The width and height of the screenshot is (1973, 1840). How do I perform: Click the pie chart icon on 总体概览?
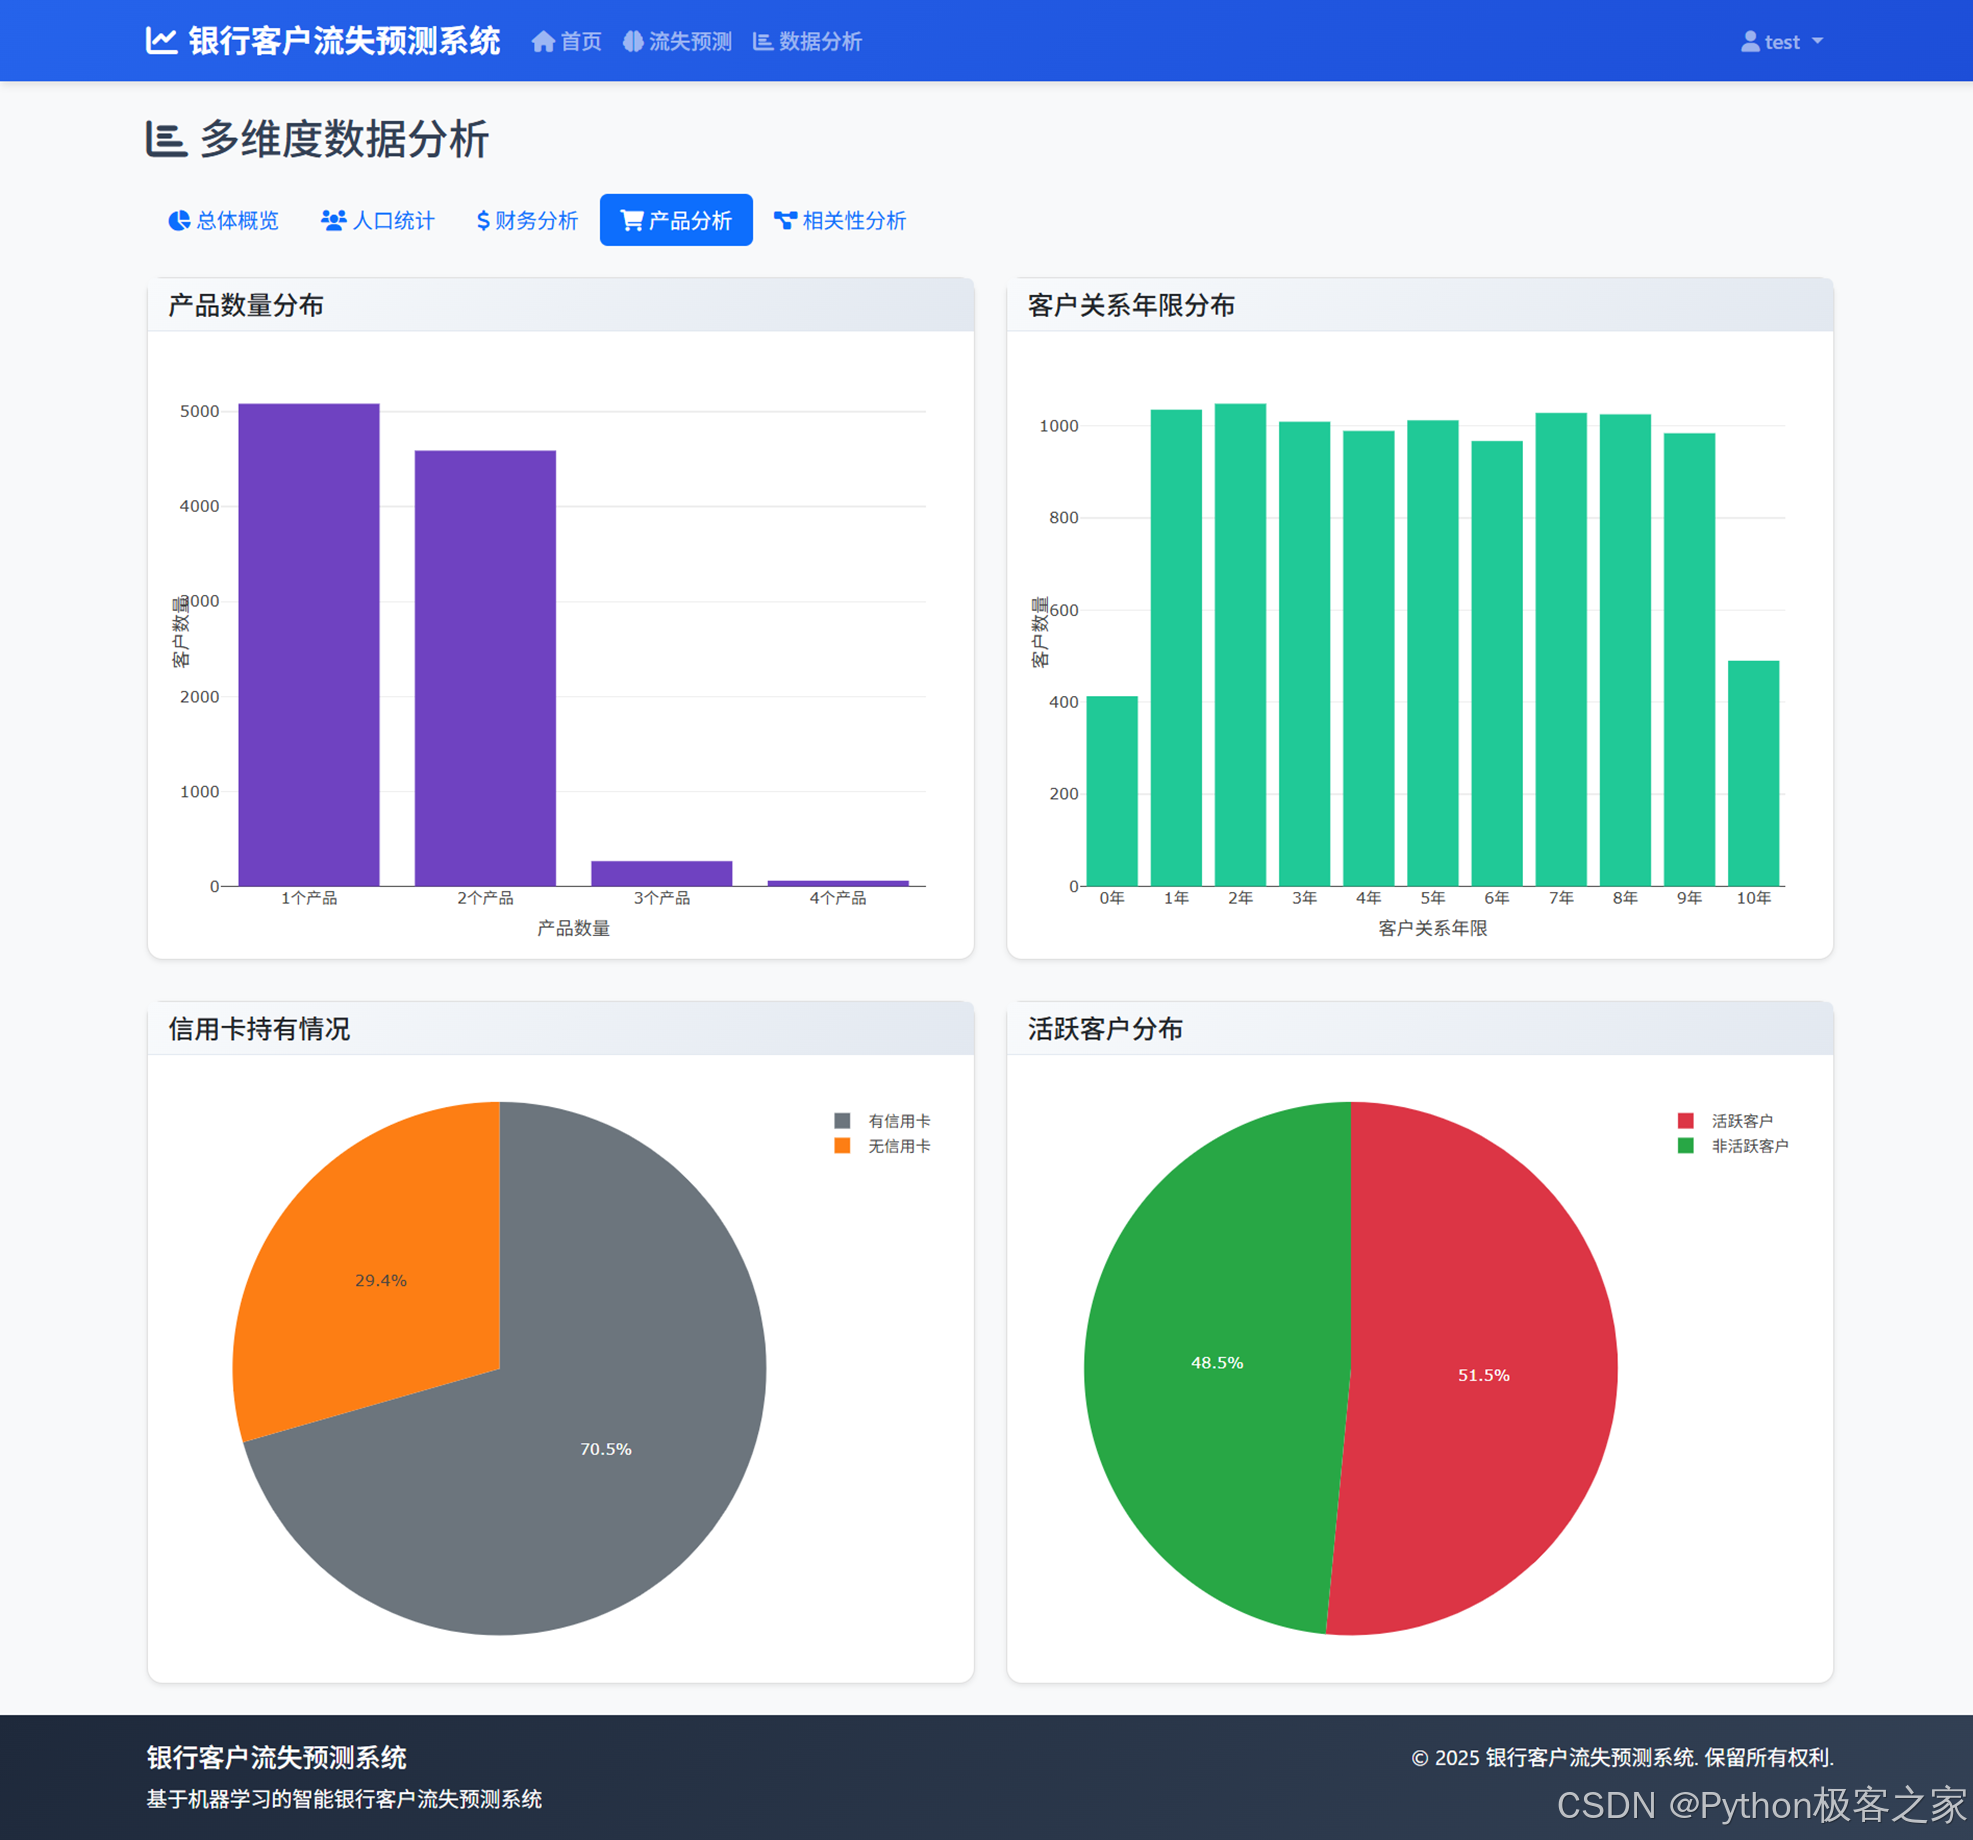coord(179,221)
